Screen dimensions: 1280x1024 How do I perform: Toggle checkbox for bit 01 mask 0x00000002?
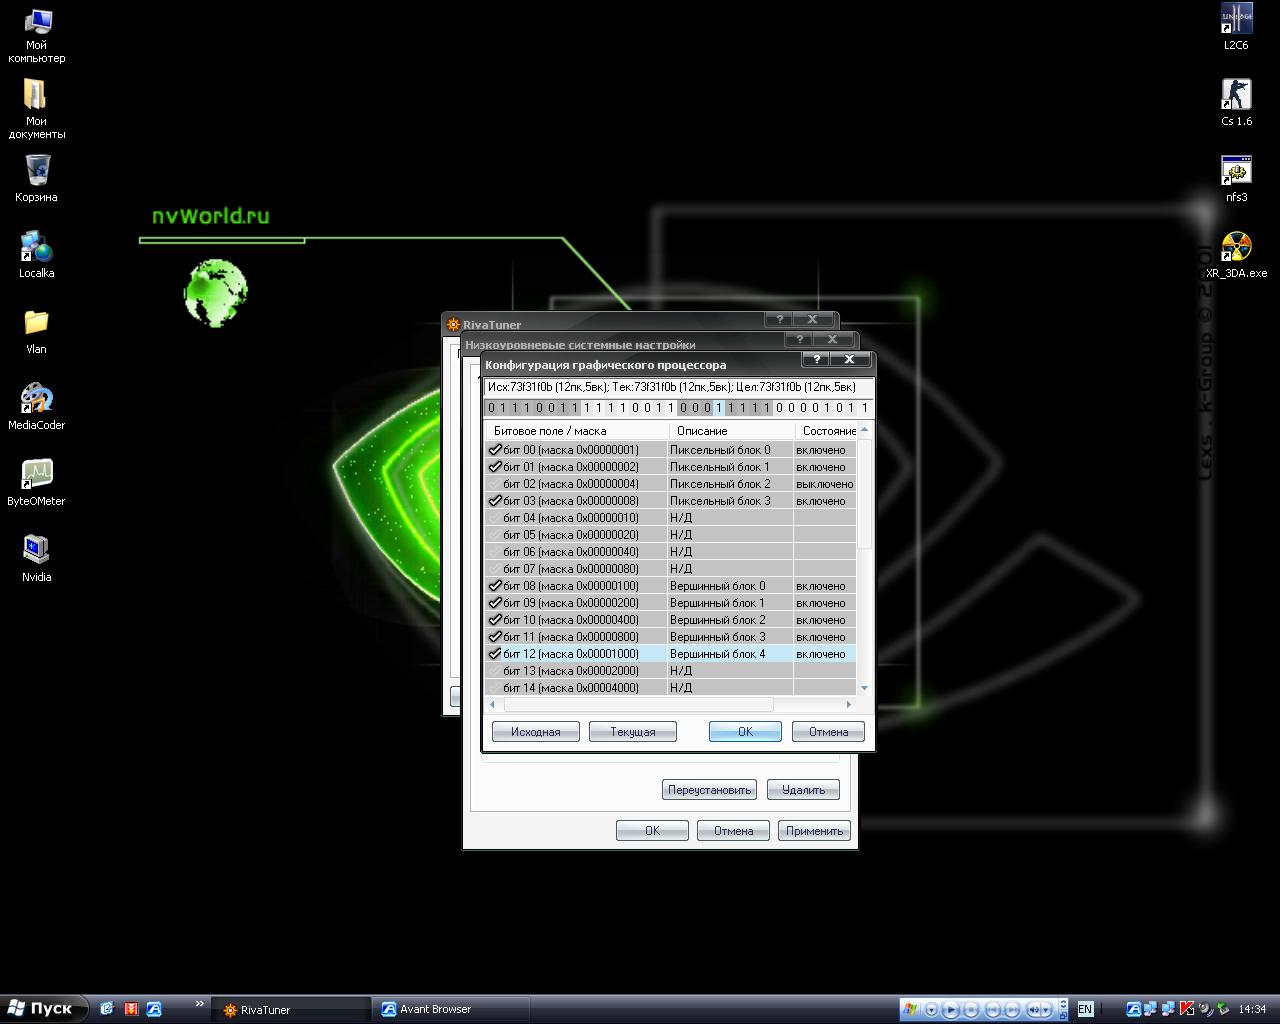(x=494, y=467)
